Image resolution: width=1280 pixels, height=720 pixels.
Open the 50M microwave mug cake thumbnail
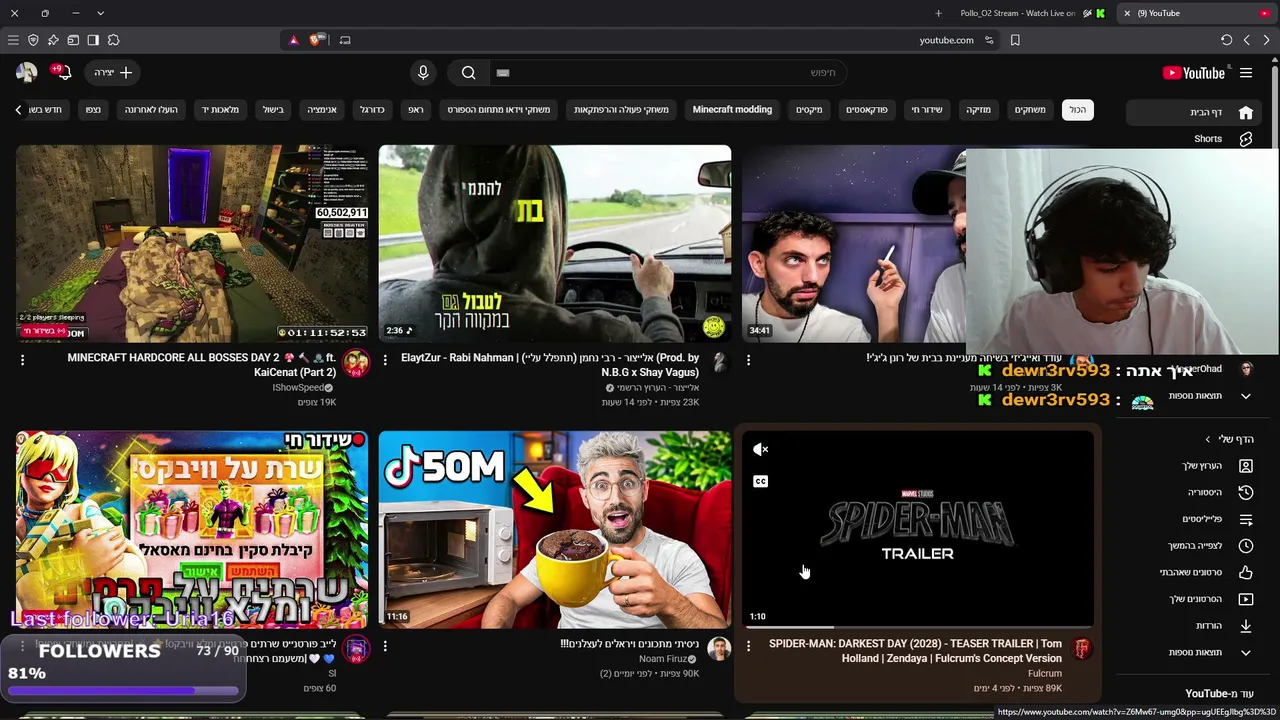coord(555,530)
